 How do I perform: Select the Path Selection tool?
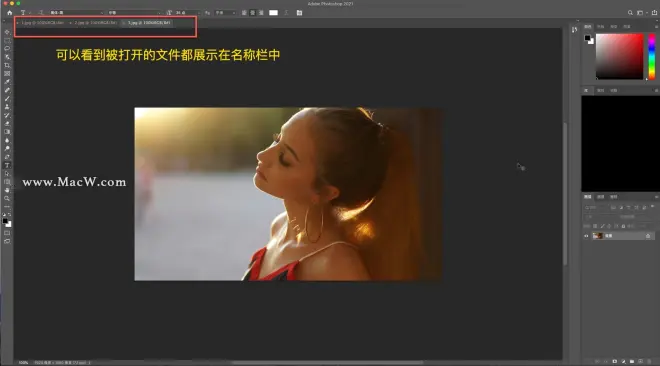pos(7,173)
